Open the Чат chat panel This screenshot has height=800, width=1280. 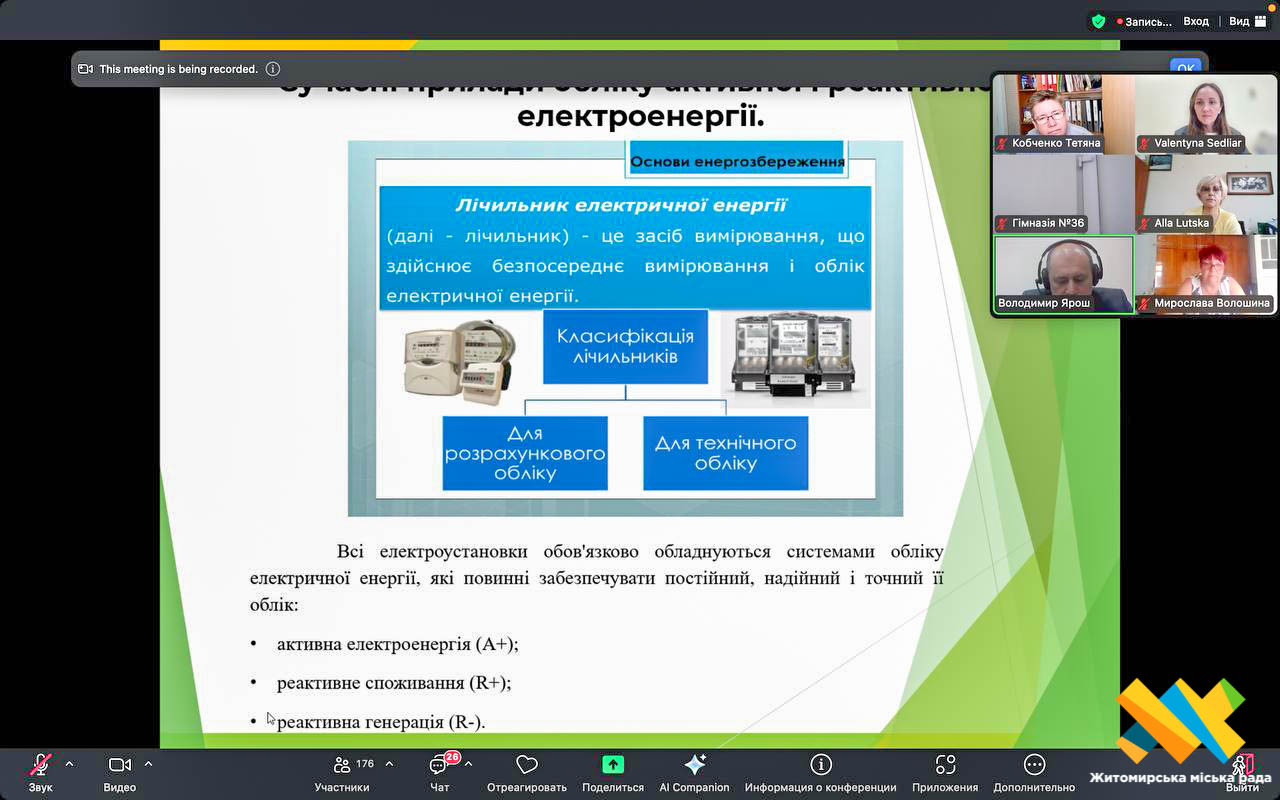(439, 766)
